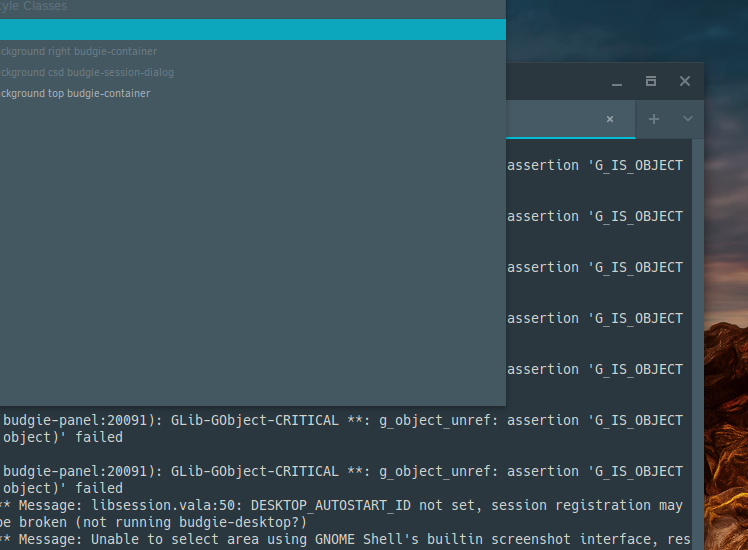Close the terminal window

click(x=685, y=81)
